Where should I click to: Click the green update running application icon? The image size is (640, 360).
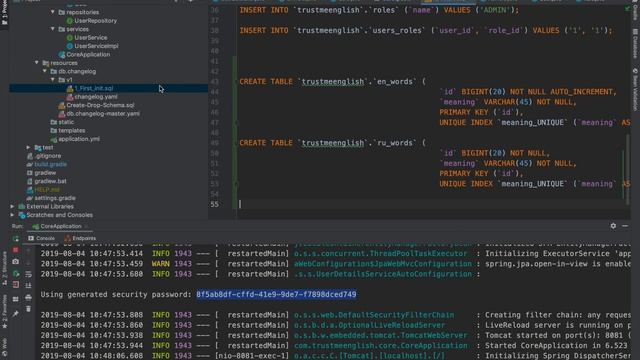click(16, 273)
